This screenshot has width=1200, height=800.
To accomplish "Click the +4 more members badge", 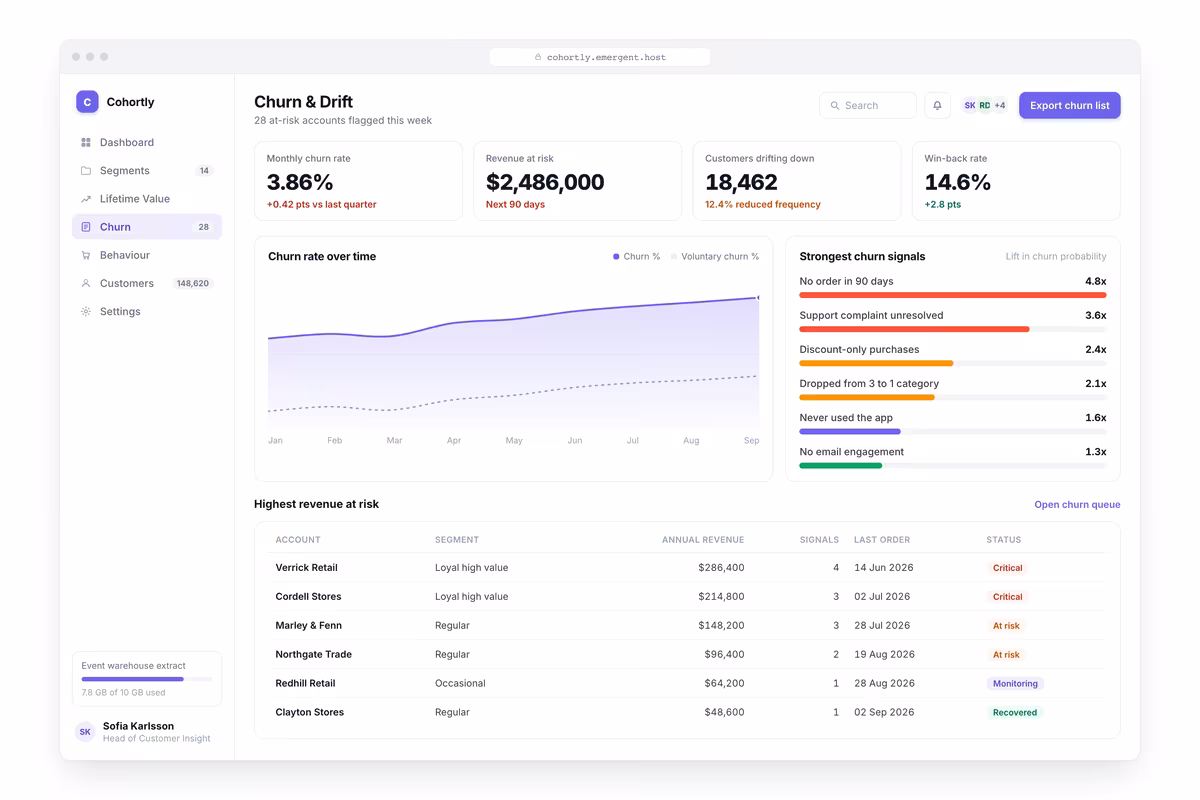I will coord(1000,105).
